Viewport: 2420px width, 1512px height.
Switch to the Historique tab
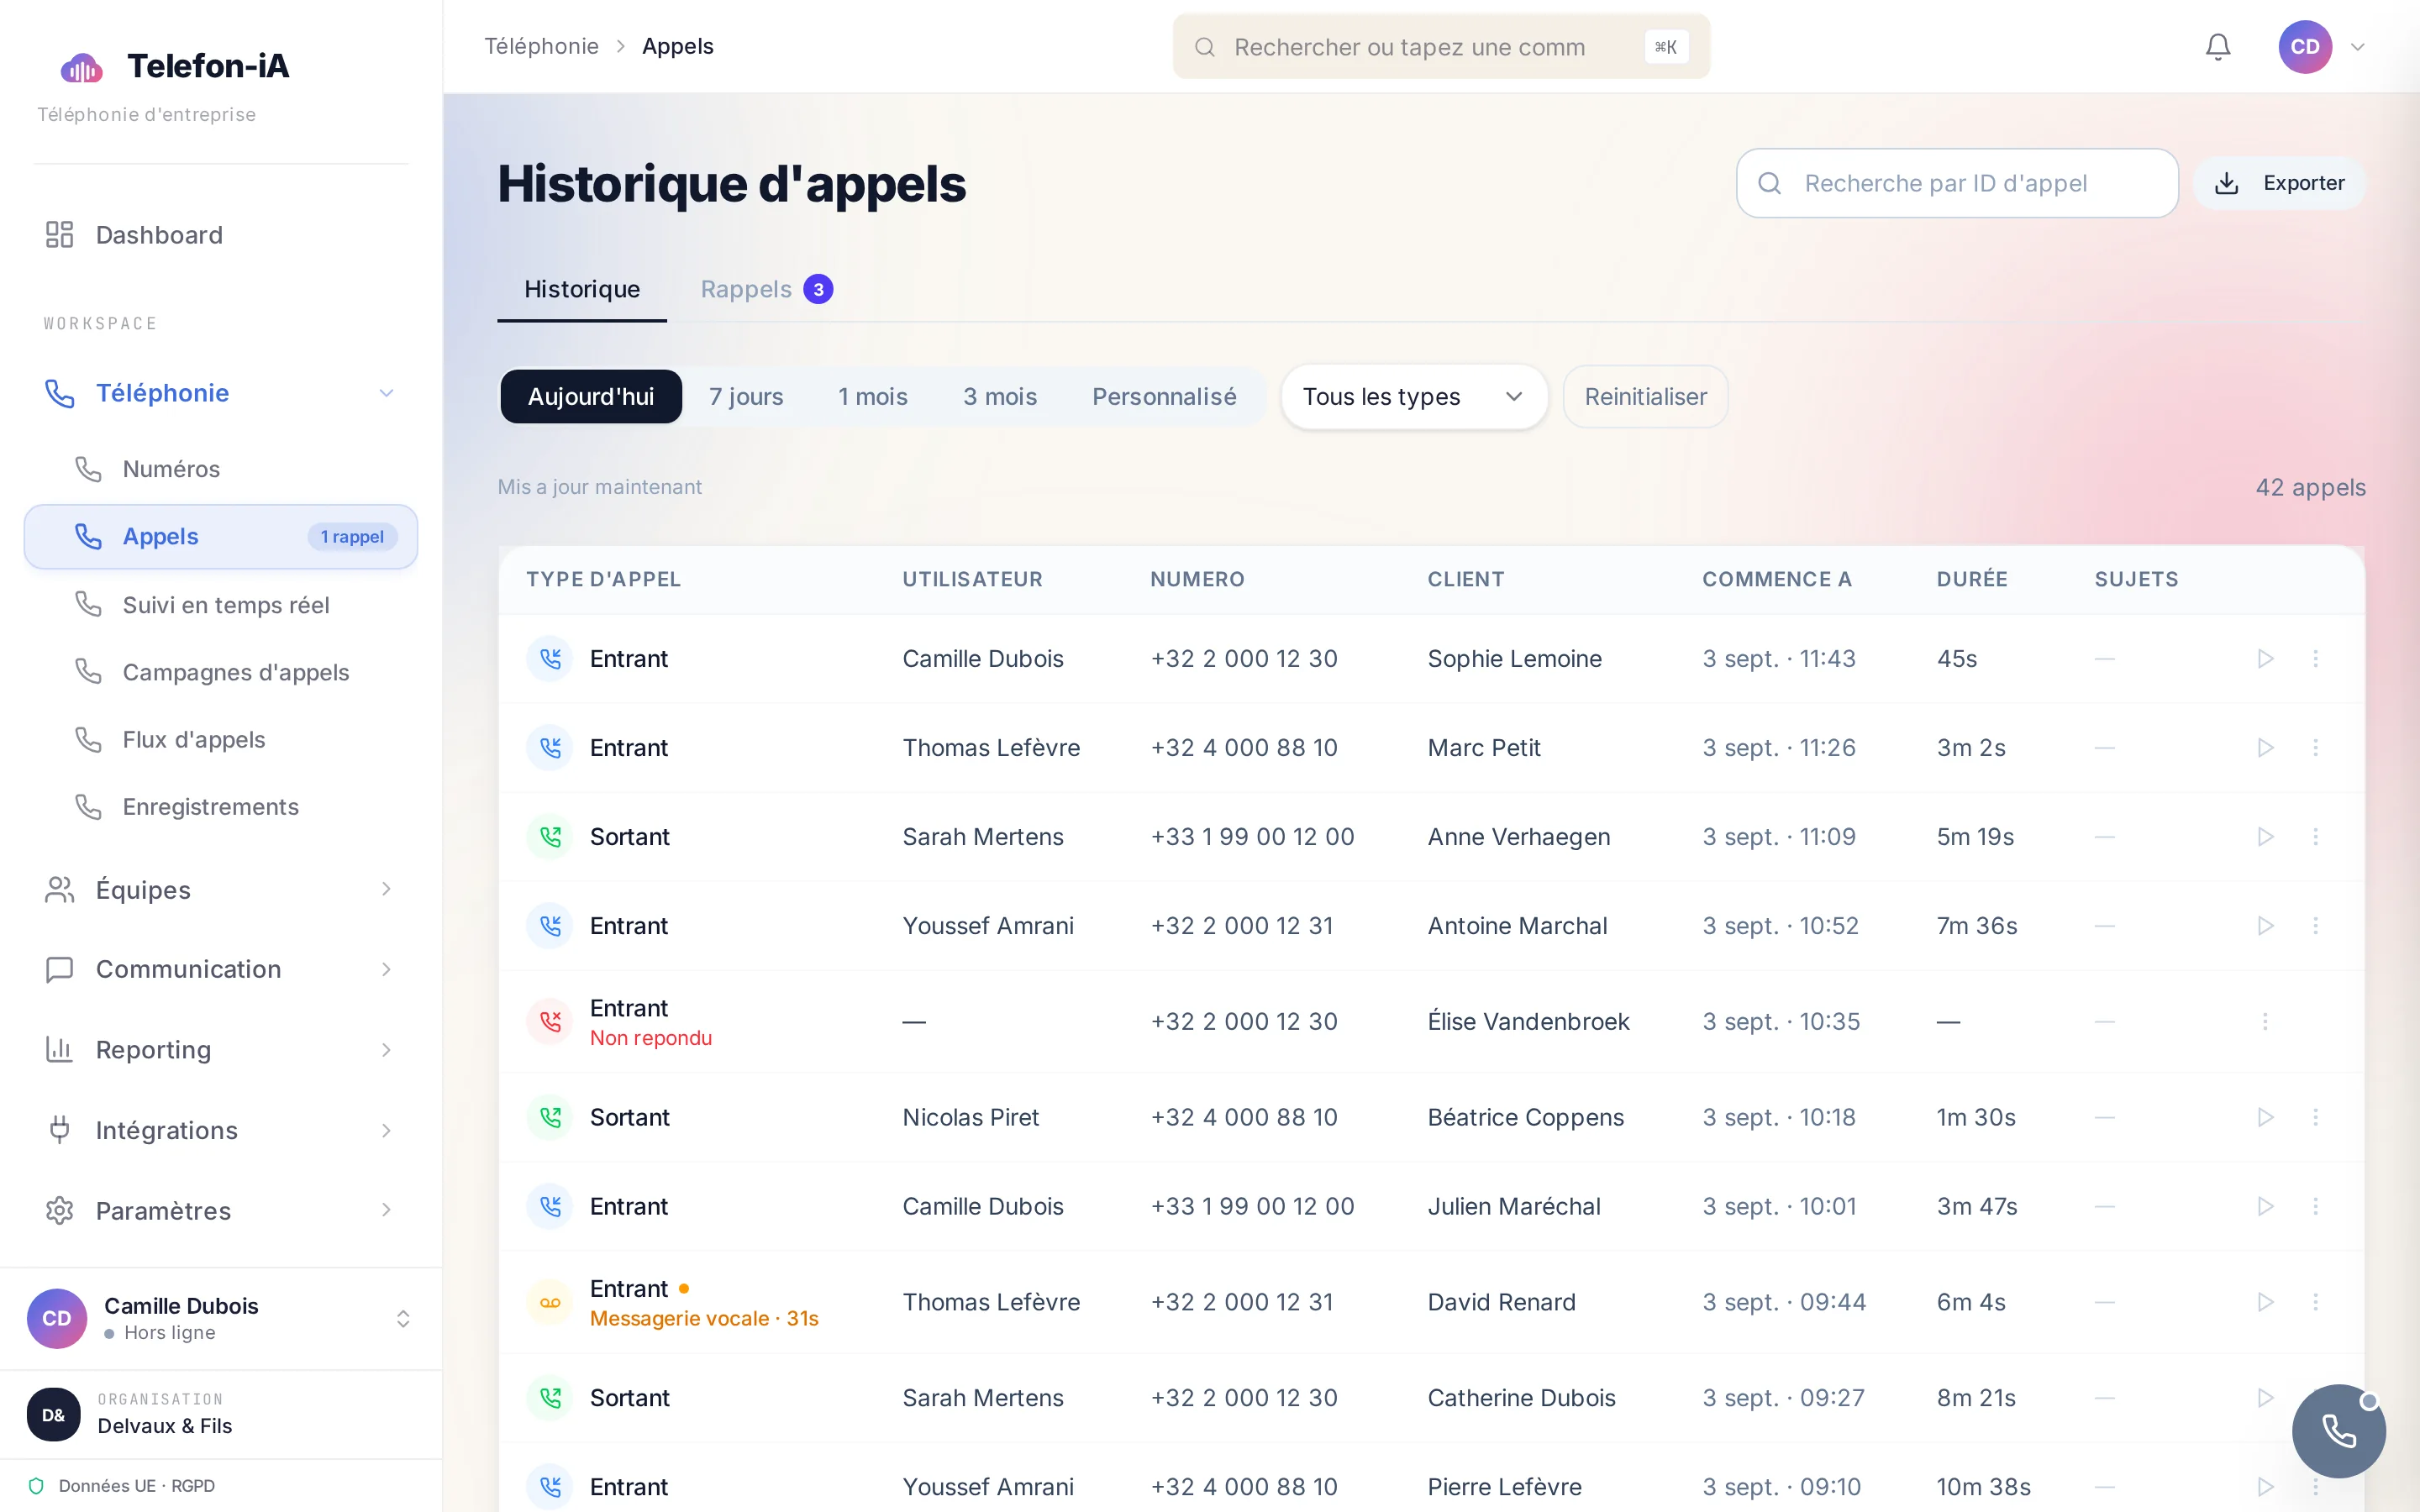(x=582, y=289)
